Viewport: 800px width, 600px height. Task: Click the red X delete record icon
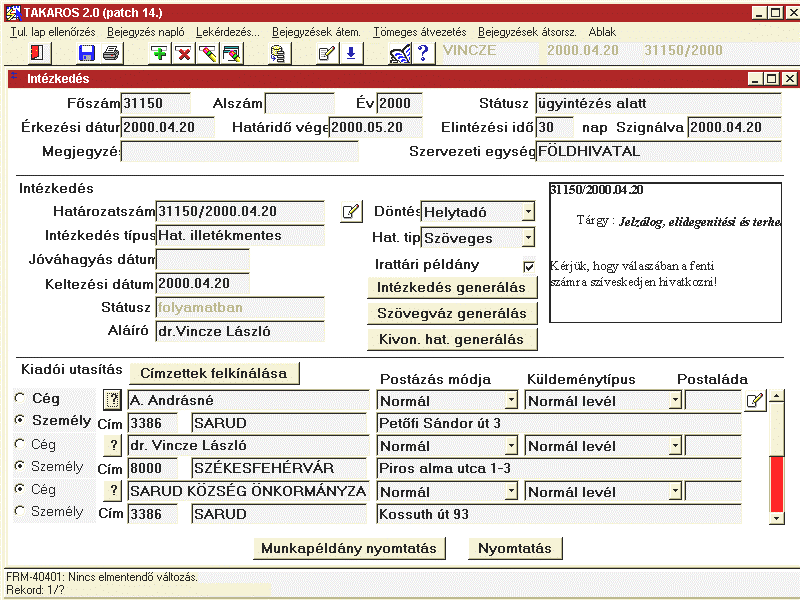coord(184,53)
